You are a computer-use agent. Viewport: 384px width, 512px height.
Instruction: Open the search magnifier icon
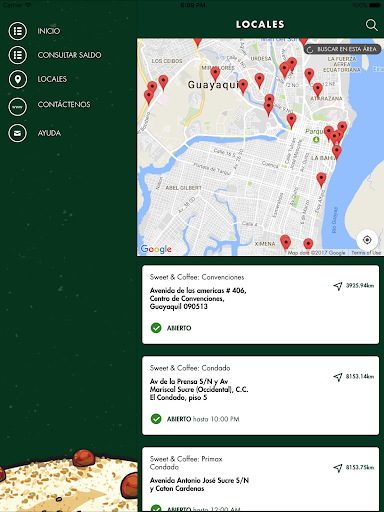click(x=371, y=25)
